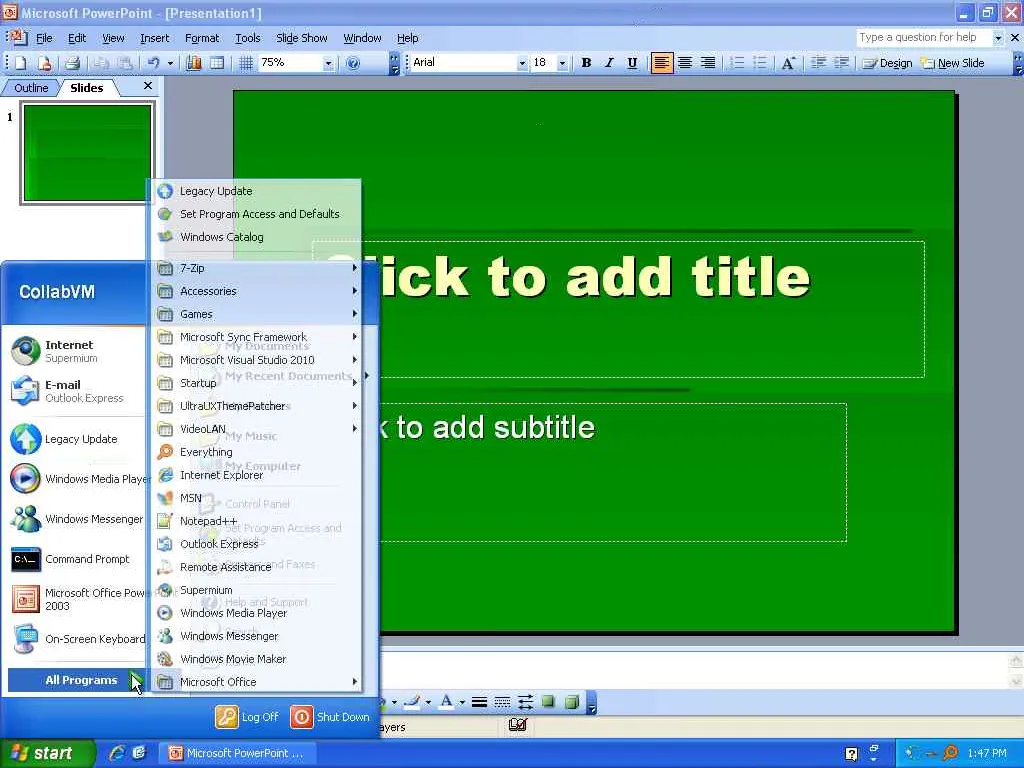
Task: Click Shut Down button
Action: (330, 717)
